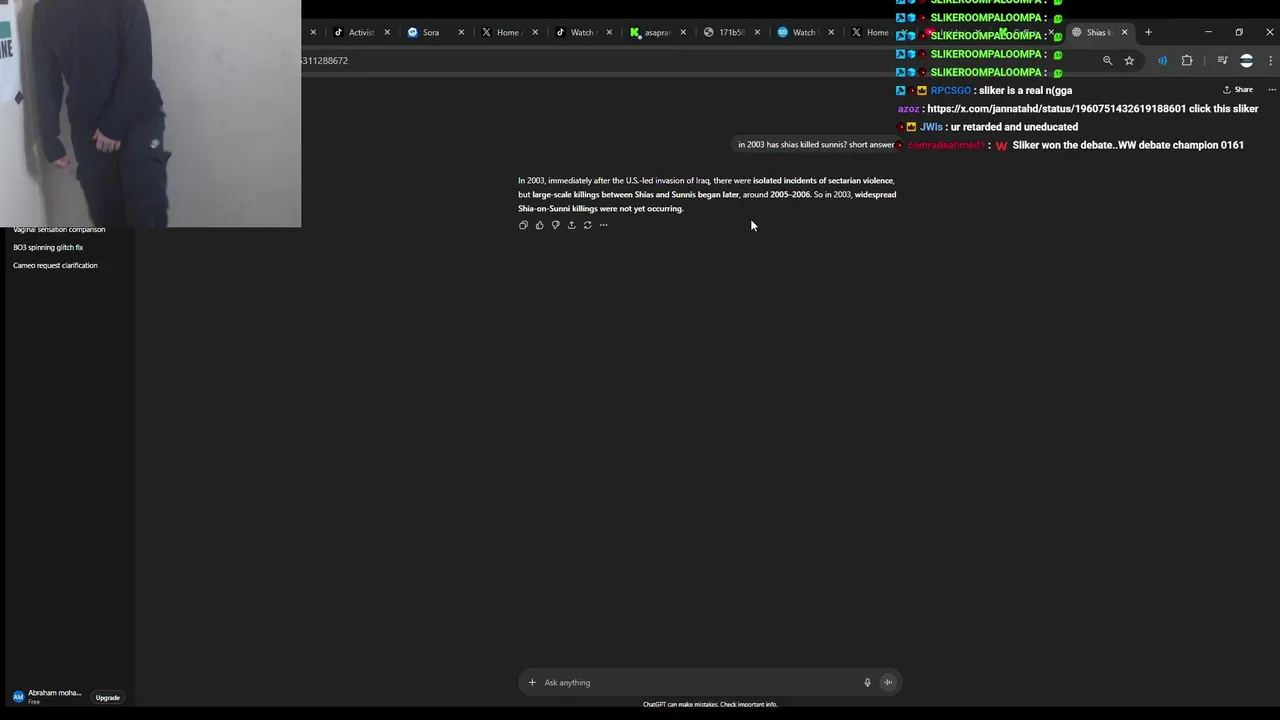Bookmark this page with the star icon
This screenshot has width=1280, height=720.
pyautogui.click(x=1129, y=61)
